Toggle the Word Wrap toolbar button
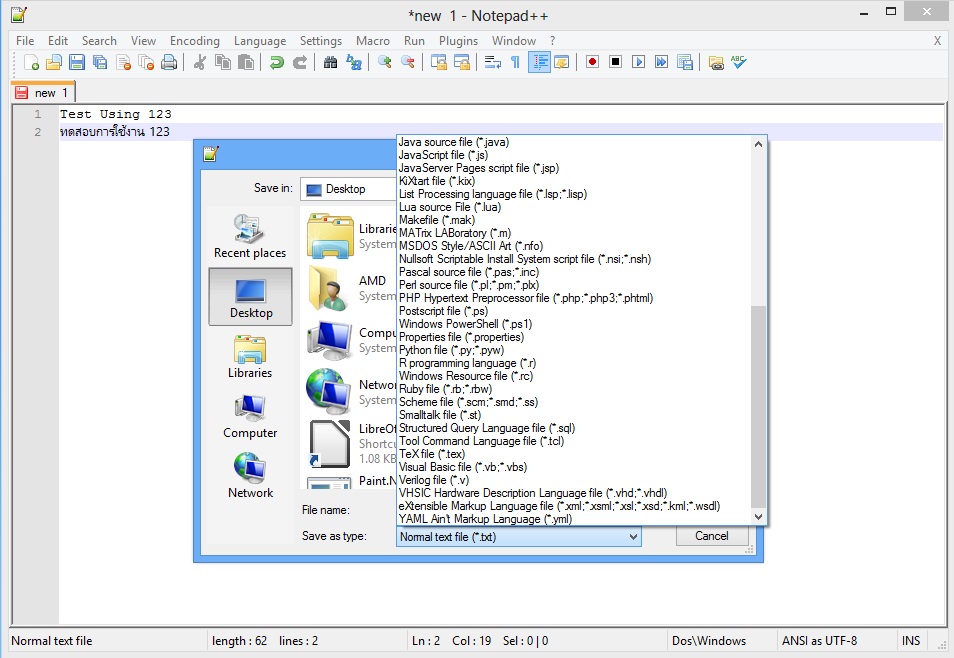This screenshot has width=954, height=658. pyautogui.click(x=493, y=62)
